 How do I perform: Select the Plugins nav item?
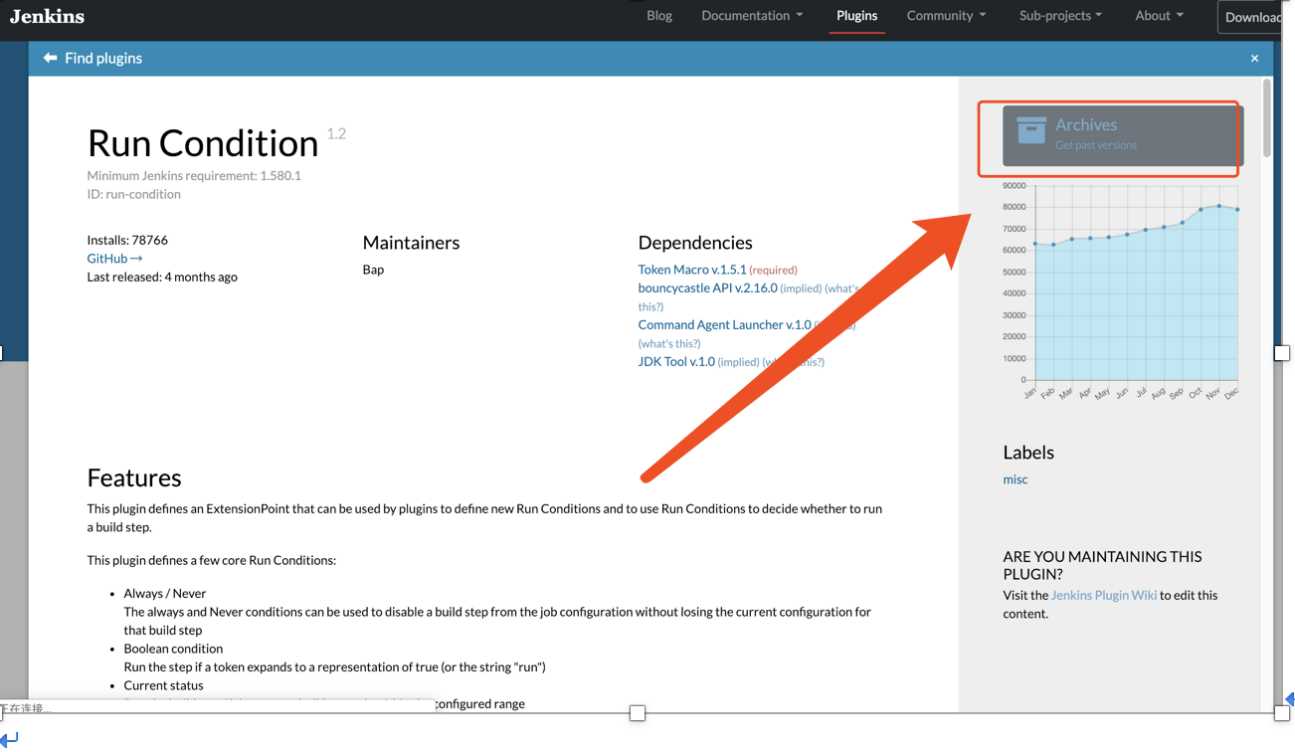click(857, 16)
